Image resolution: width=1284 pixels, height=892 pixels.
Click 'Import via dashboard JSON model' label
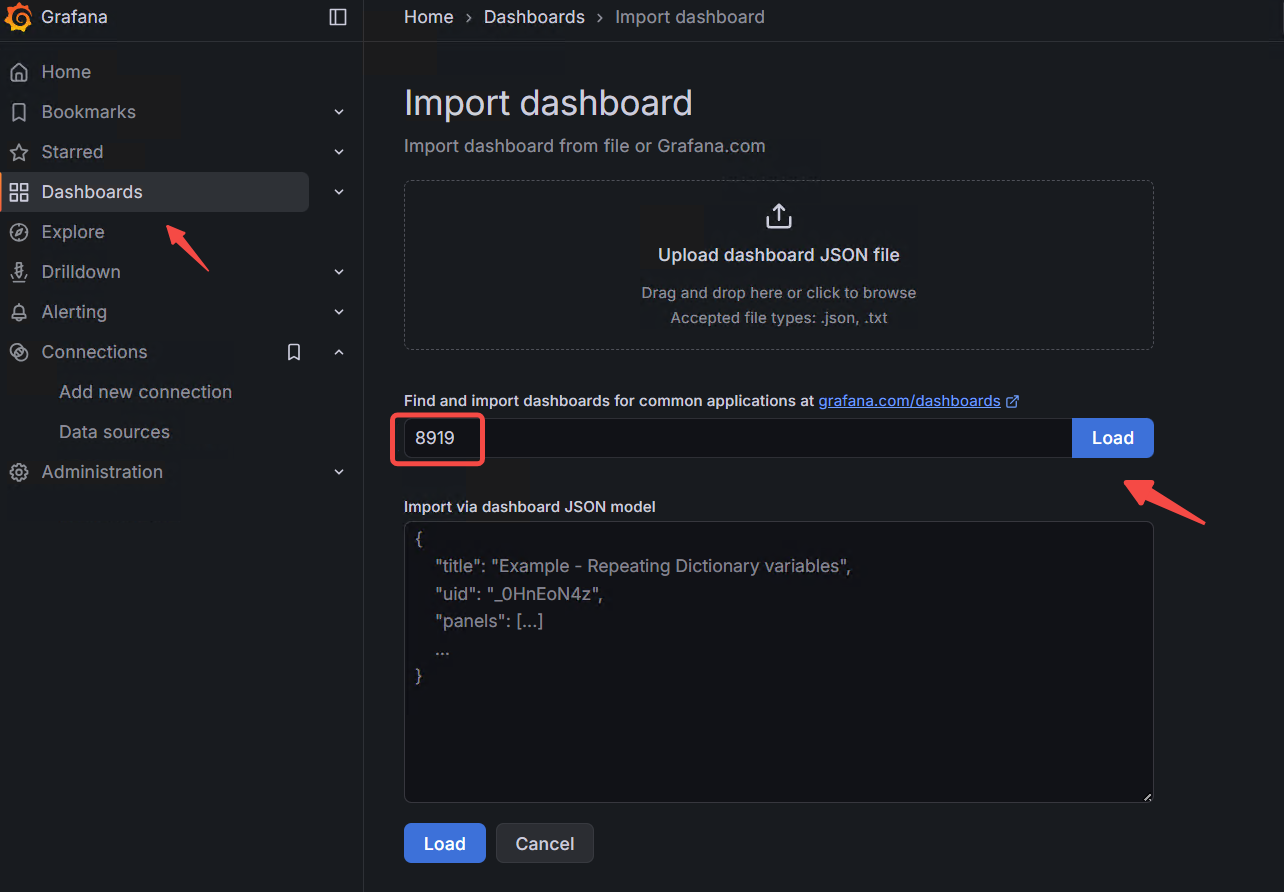(530, 507)
